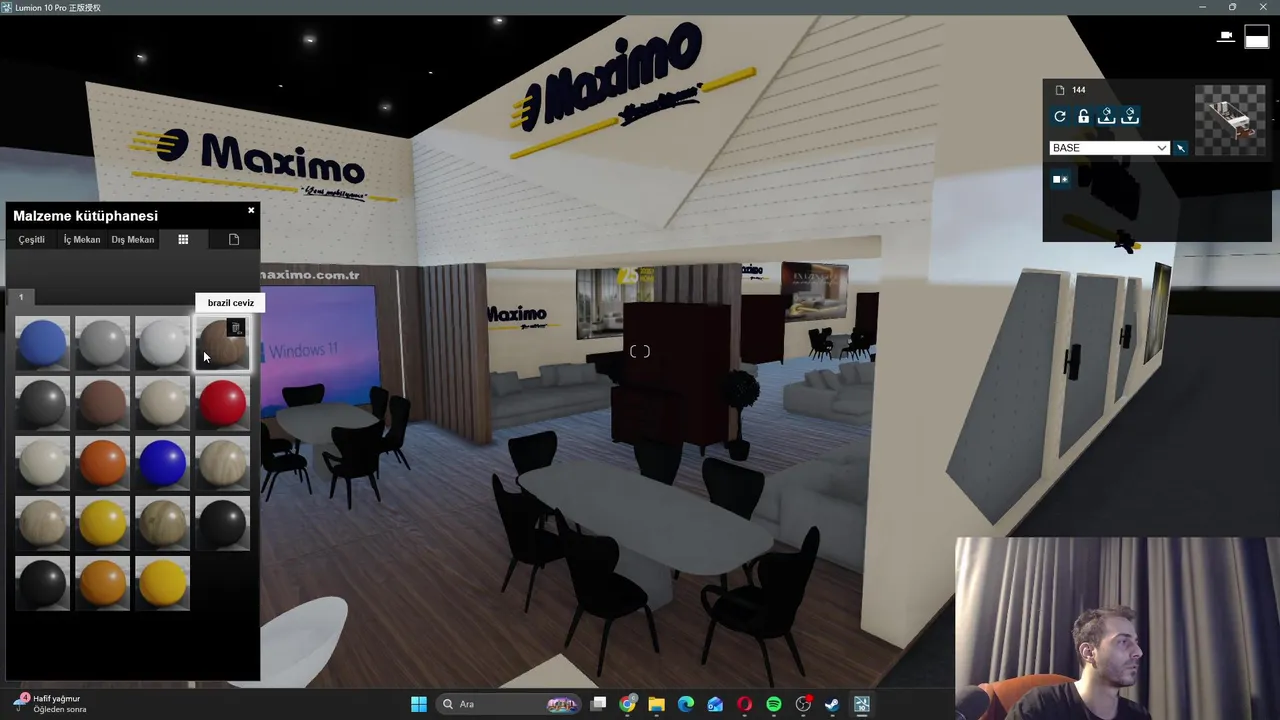
Task: Open Steam from the taskbar
Action: 832,704
